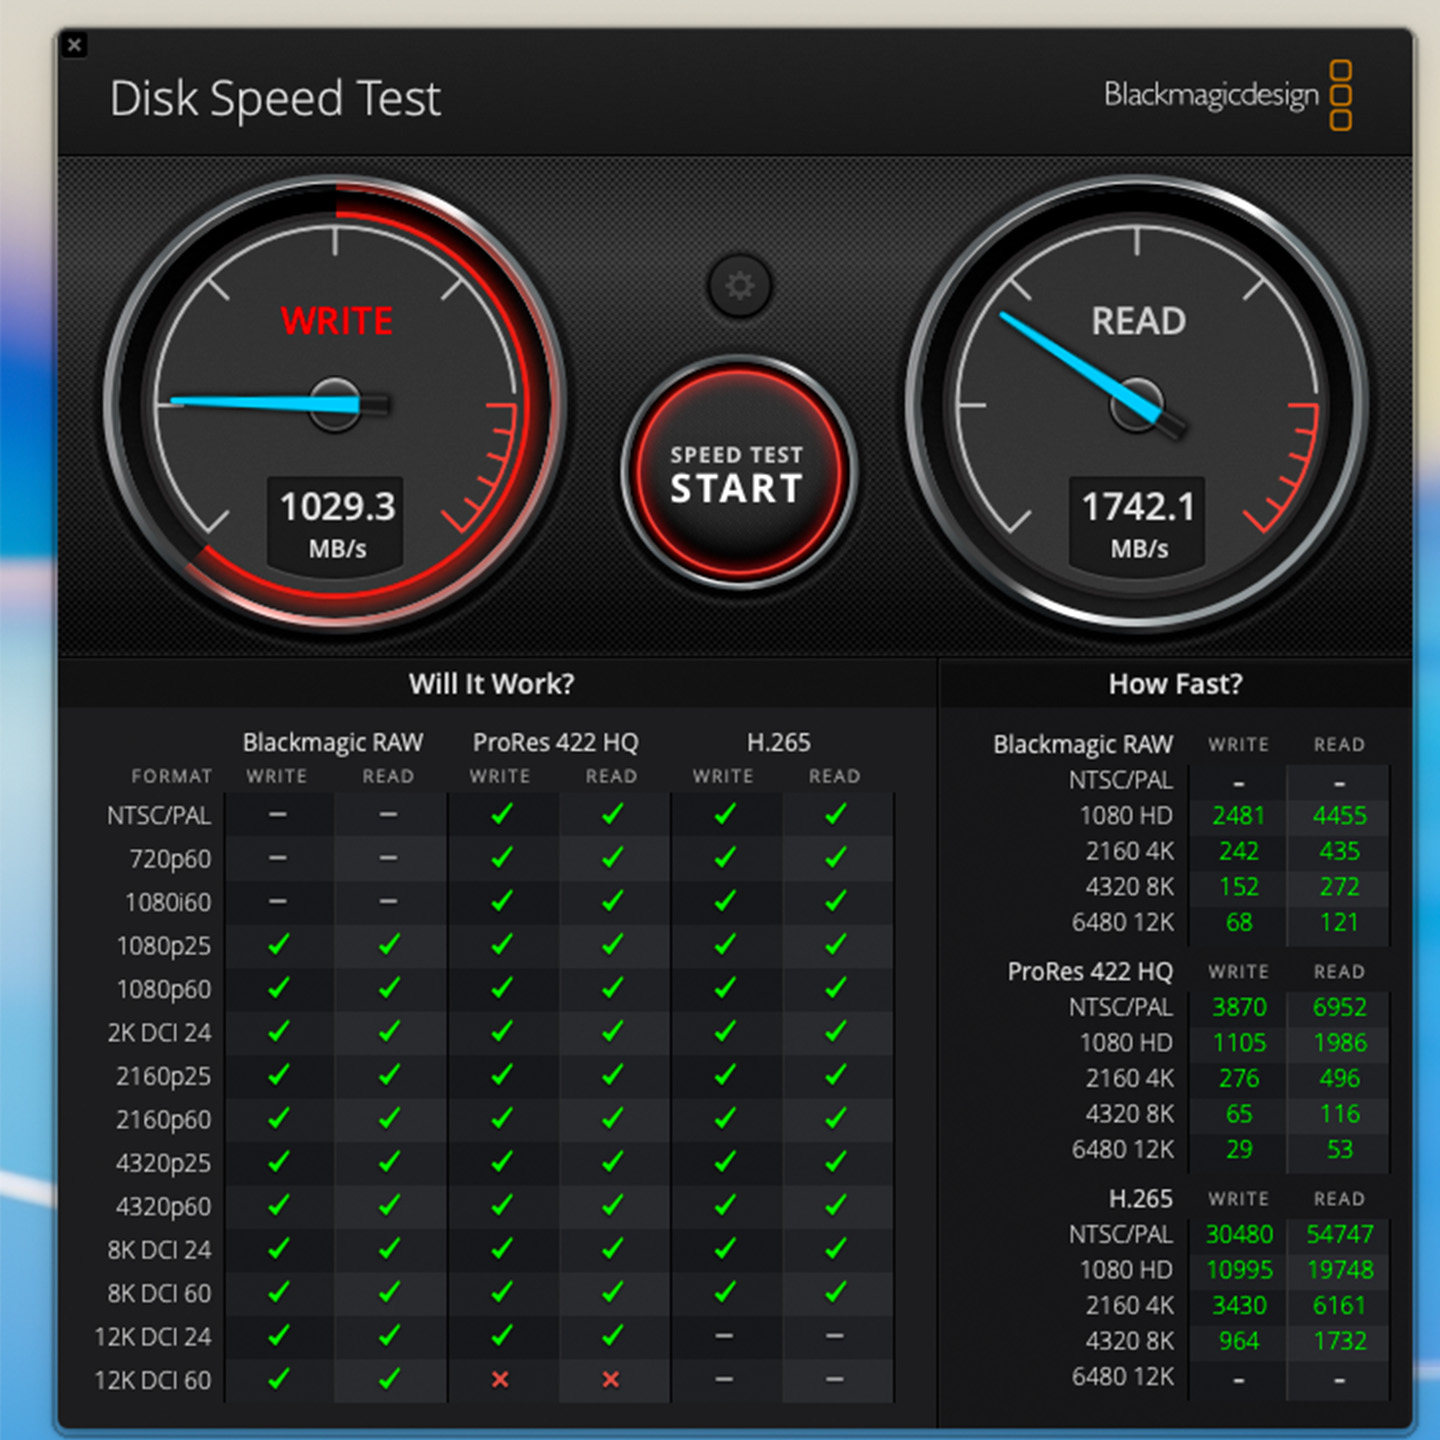1440x1440 pixels.
Task: Click the green check for 1080p25 Blackmagic RAW write
Action: (x=278, y=945)
